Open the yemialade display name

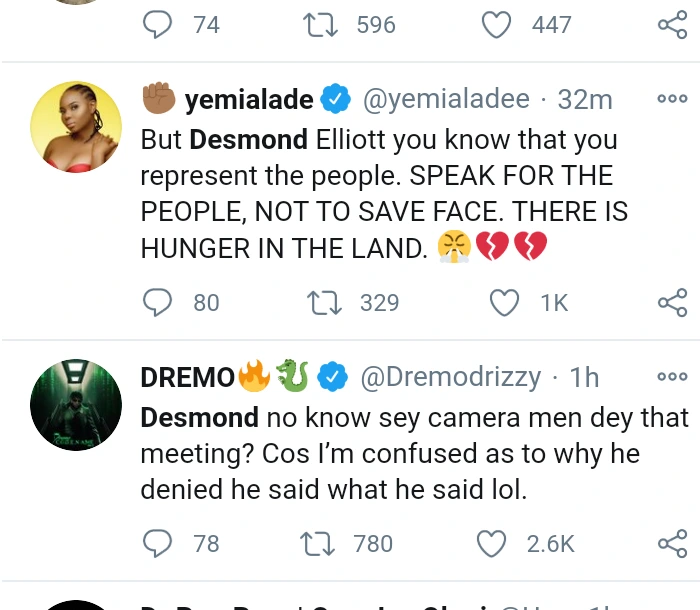click(x=249, y=100)
